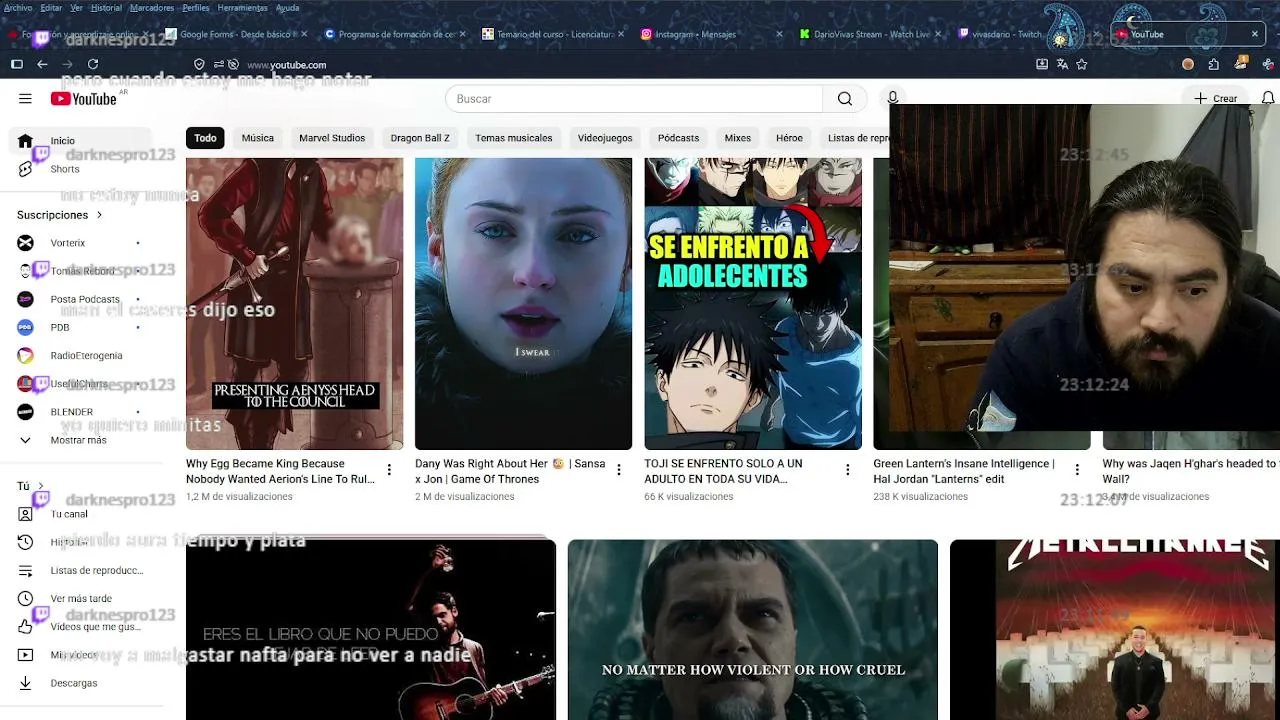This screenshot has height=720, width=1280.
Task: Select the Mixes filter chip
Action: [x=737, y=138]
